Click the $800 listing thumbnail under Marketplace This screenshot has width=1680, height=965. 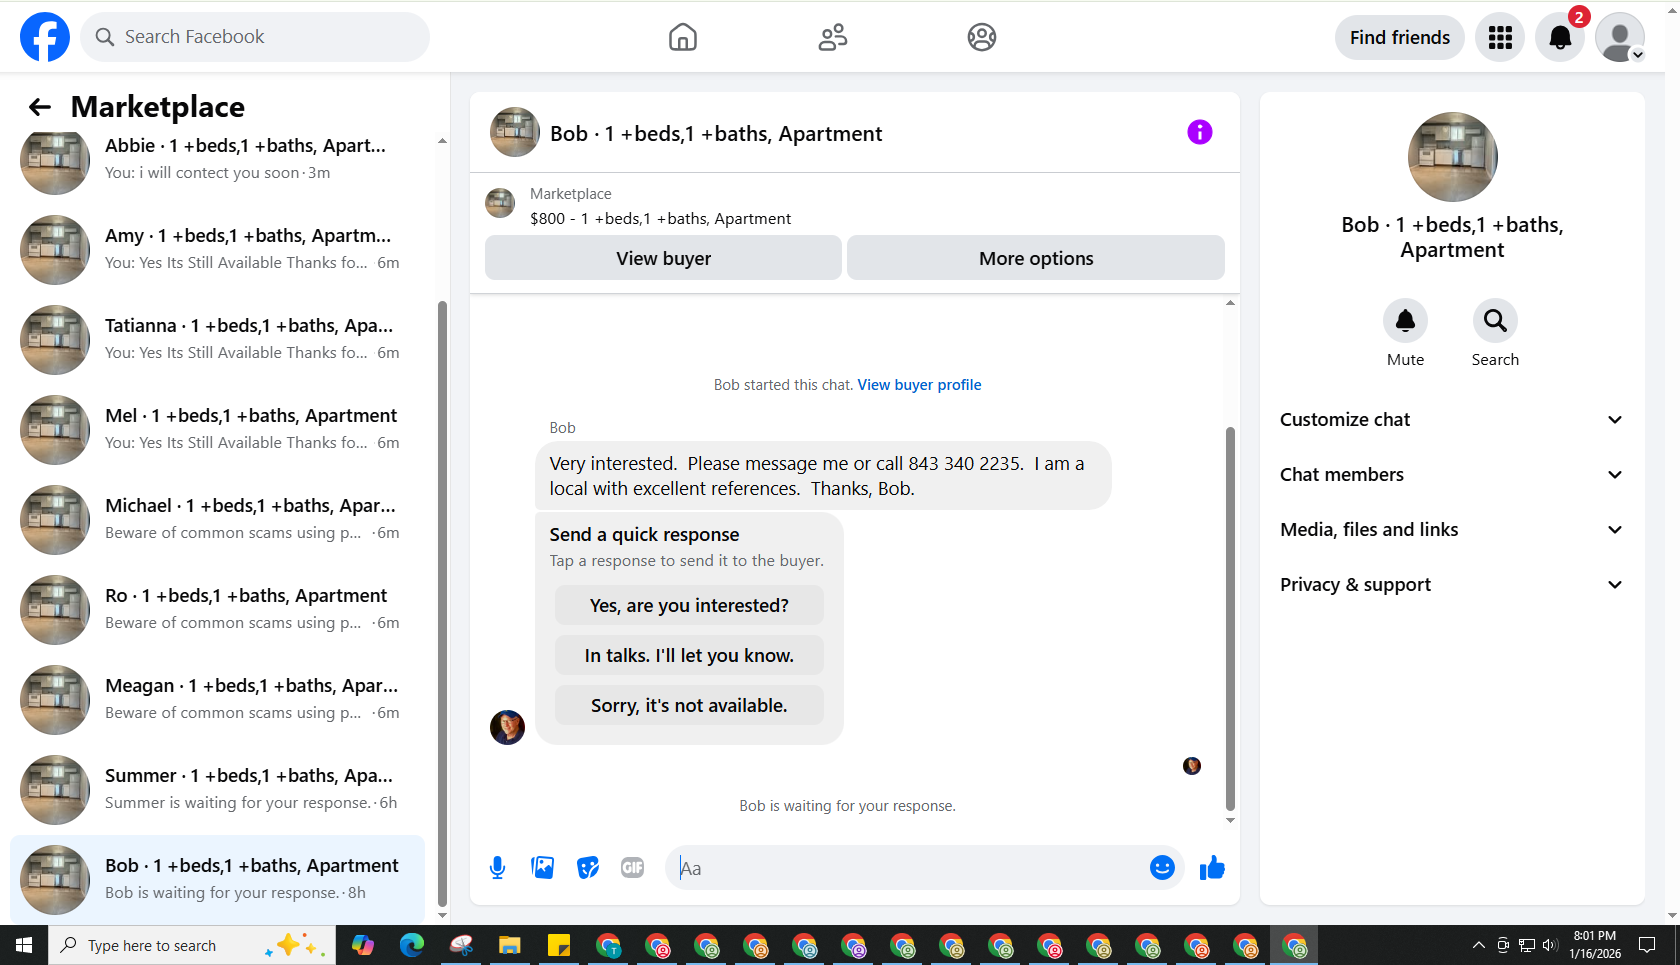[500, 203]
